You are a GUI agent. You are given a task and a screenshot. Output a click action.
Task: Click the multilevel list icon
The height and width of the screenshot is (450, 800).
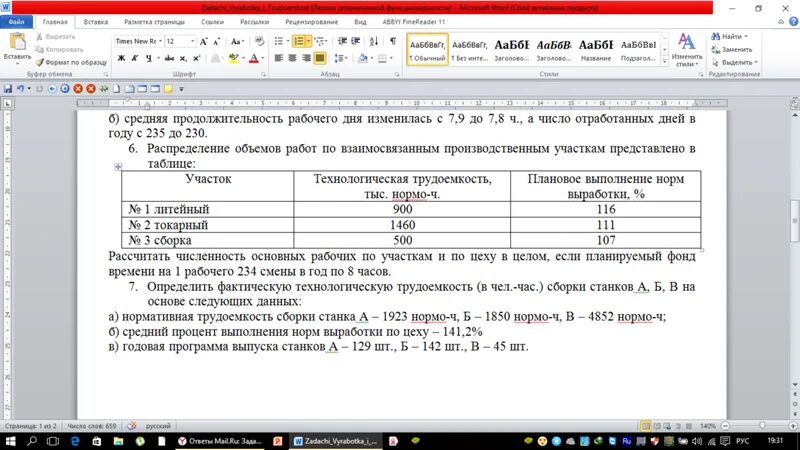tap(320, 41)
